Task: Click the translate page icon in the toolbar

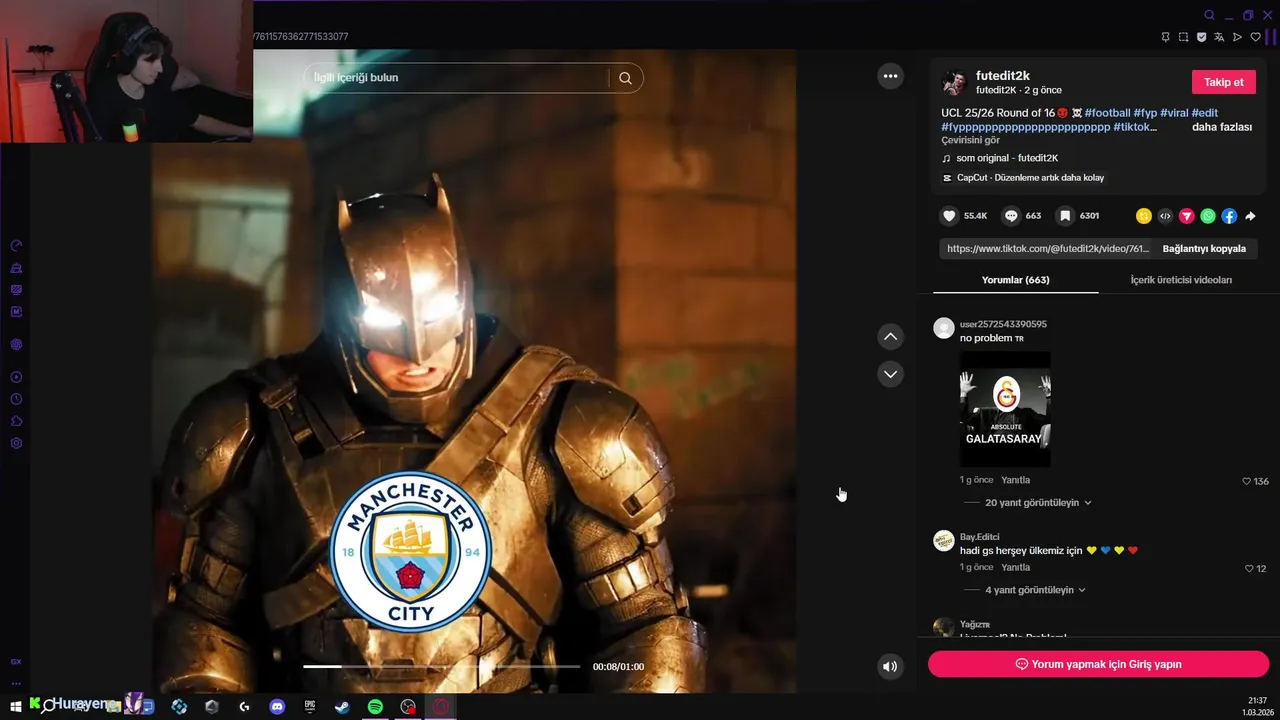Action: click(x=1219, y=37)
